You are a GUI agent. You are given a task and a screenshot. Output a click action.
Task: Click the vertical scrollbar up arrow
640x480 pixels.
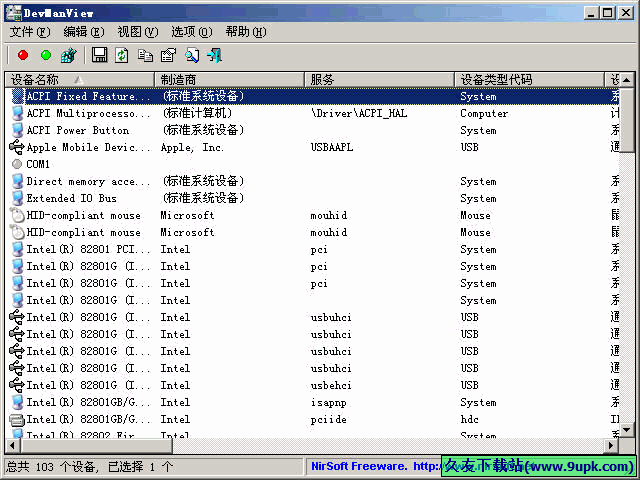coord(627,80)
